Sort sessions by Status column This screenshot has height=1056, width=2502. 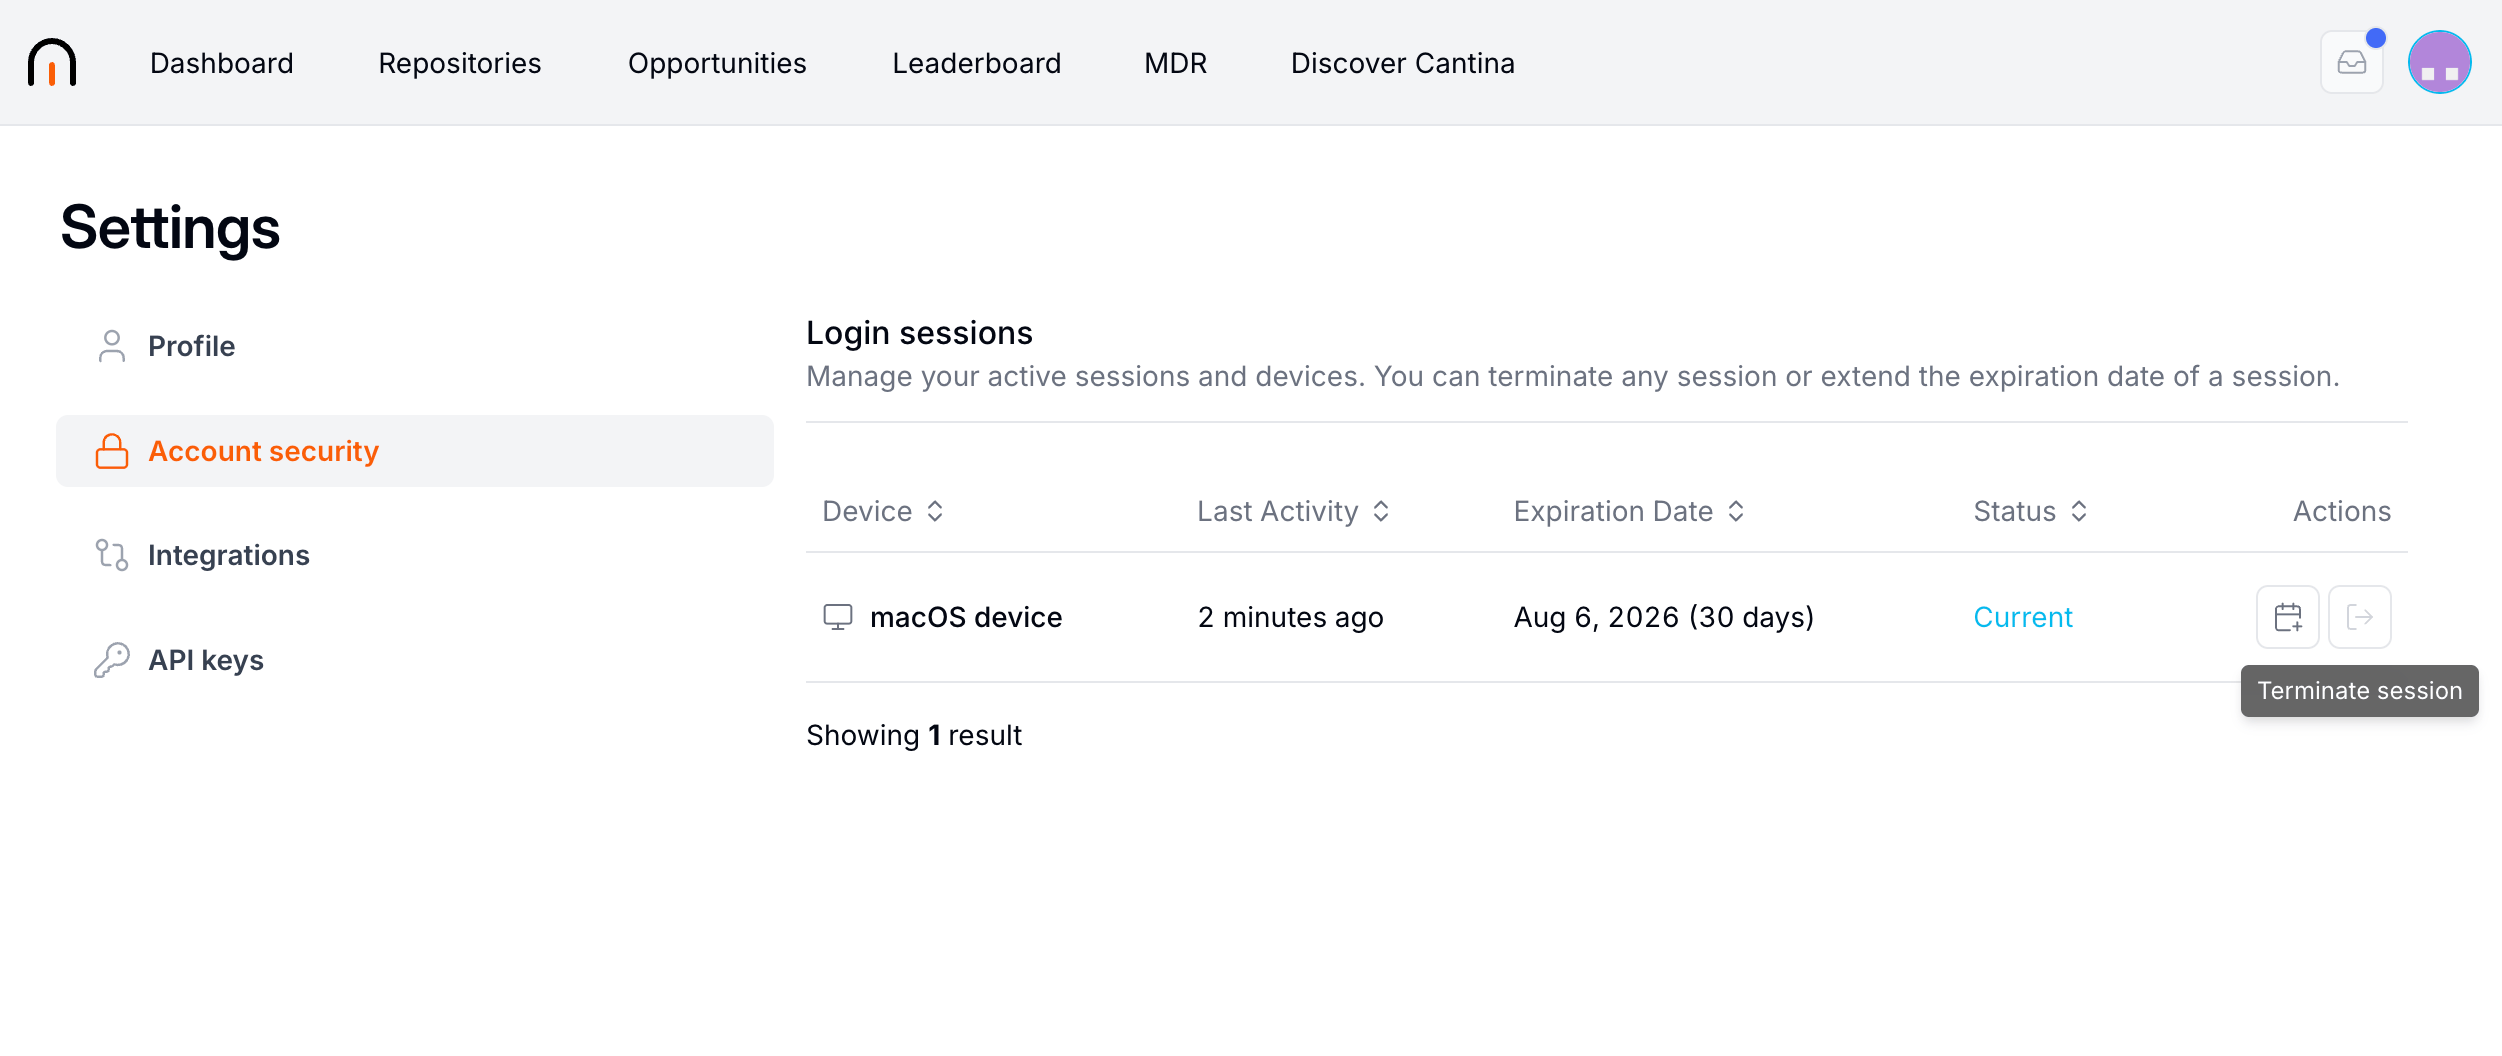(x=2030, y=511)
